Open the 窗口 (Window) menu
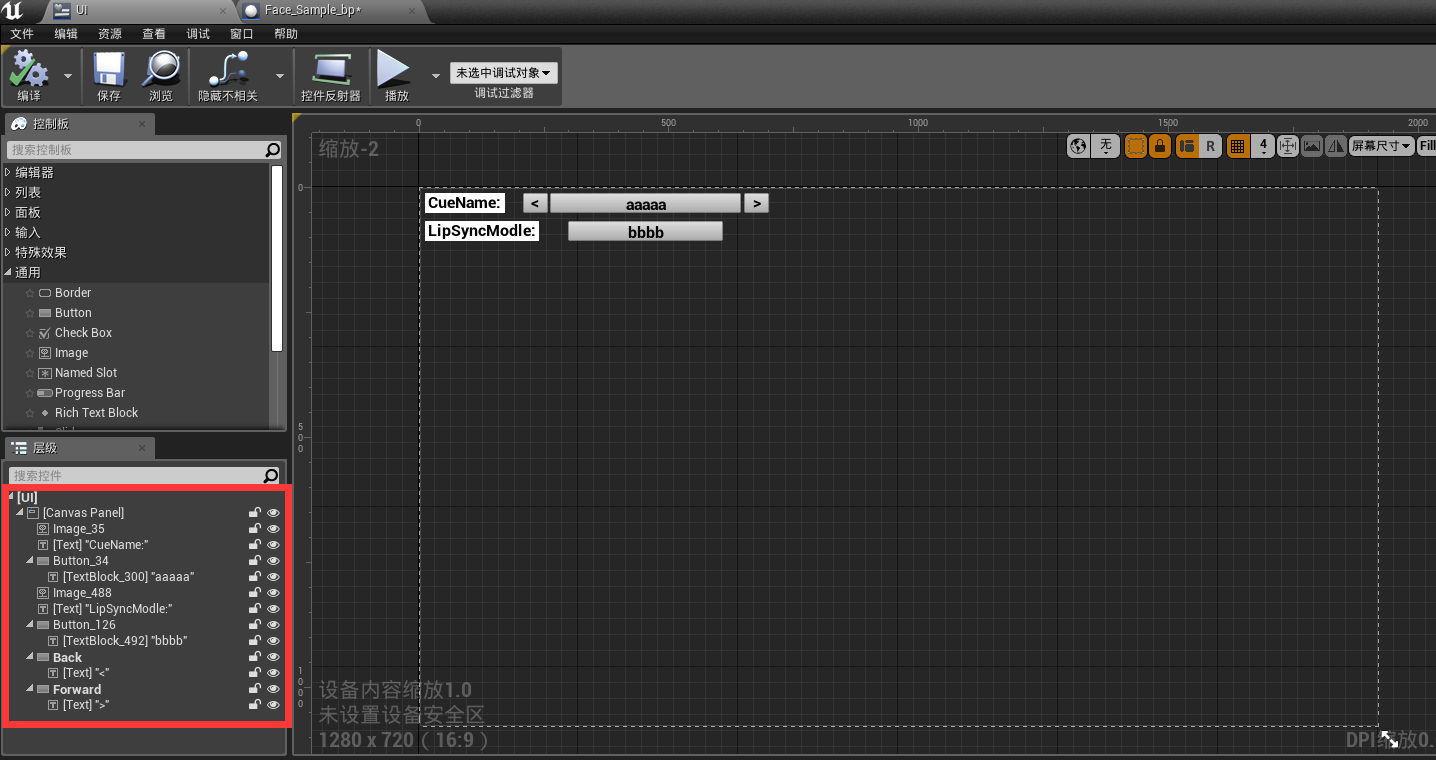 click(x=242, y=34)
